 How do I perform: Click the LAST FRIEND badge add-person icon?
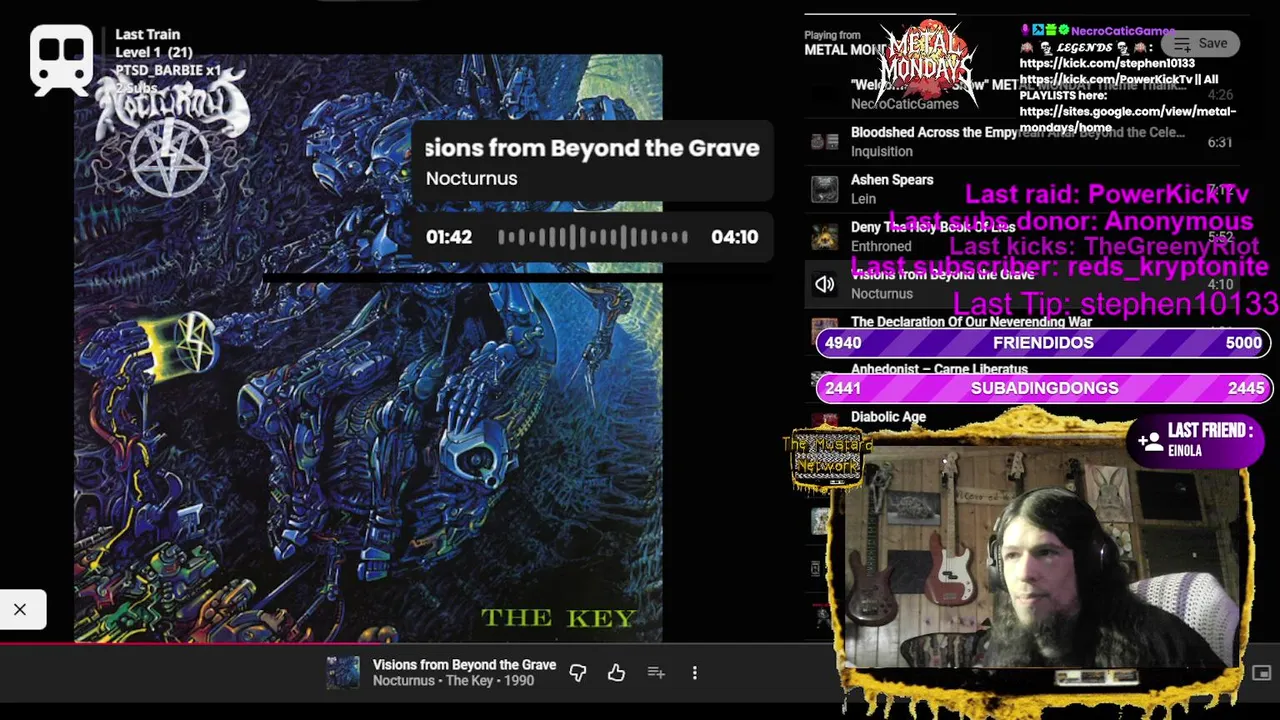[x=1150, y=440]
